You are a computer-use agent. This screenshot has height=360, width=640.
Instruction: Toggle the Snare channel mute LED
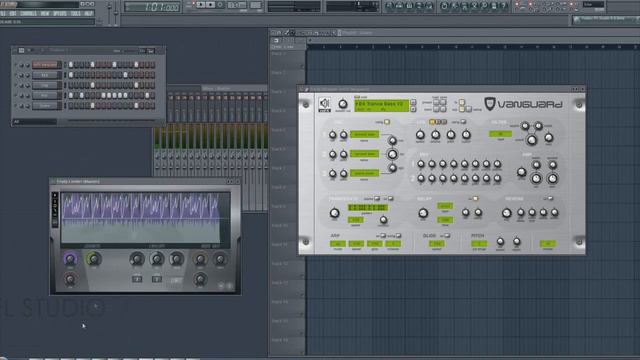click(x=16, y=106)
